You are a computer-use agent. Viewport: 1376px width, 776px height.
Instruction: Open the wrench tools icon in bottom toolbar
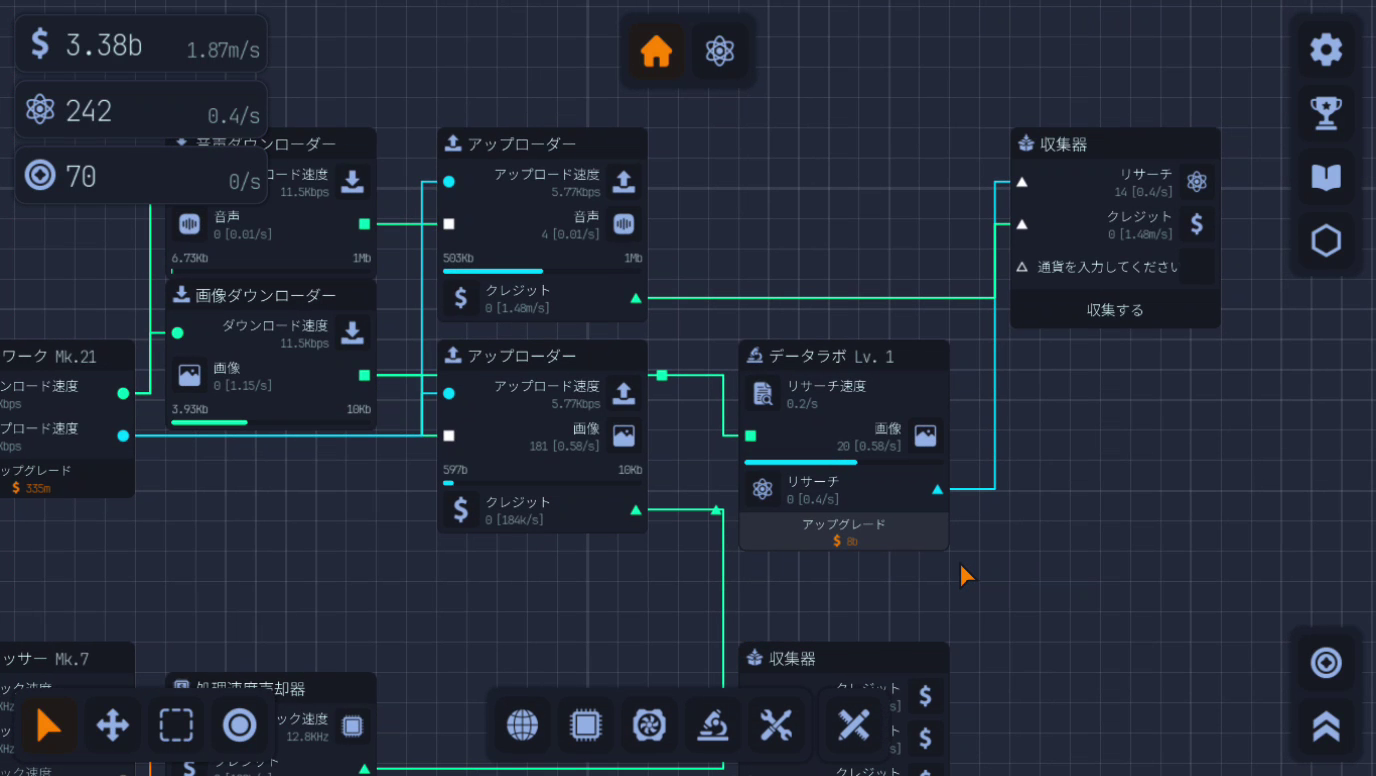777,725
